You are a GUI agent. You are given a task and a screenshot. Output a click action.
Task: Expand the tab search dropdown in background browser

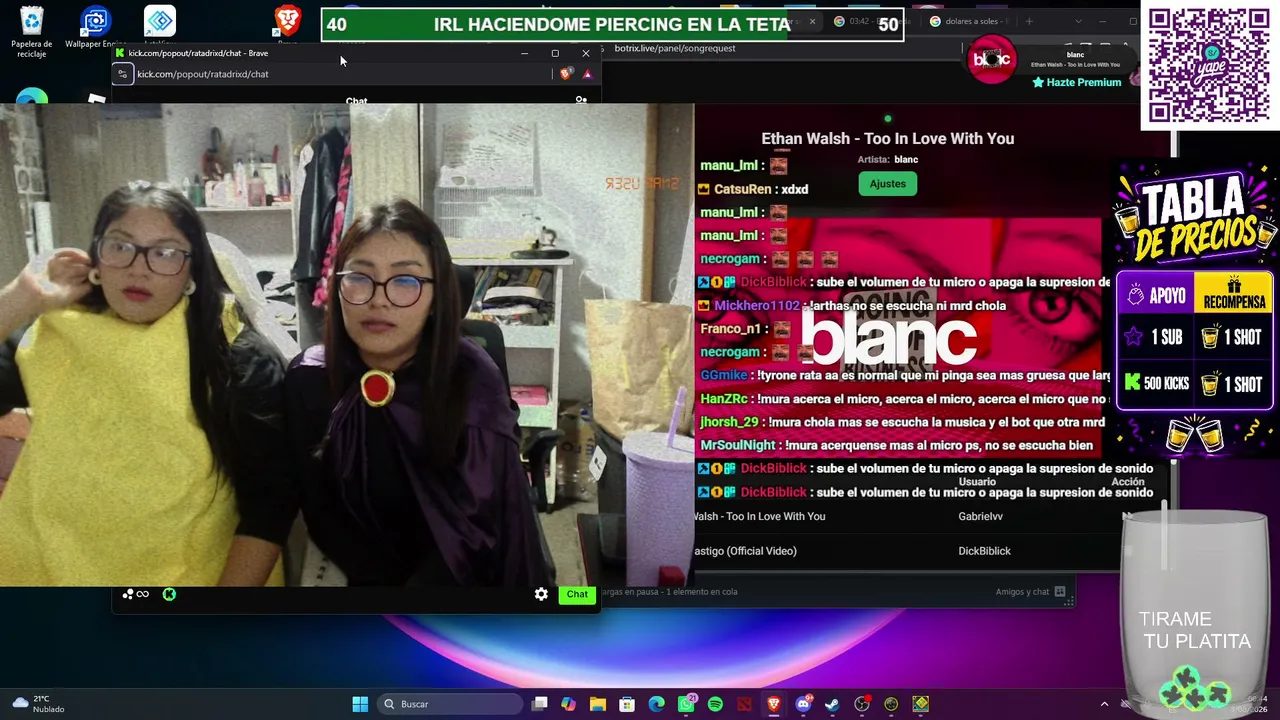click(1078, 21)
